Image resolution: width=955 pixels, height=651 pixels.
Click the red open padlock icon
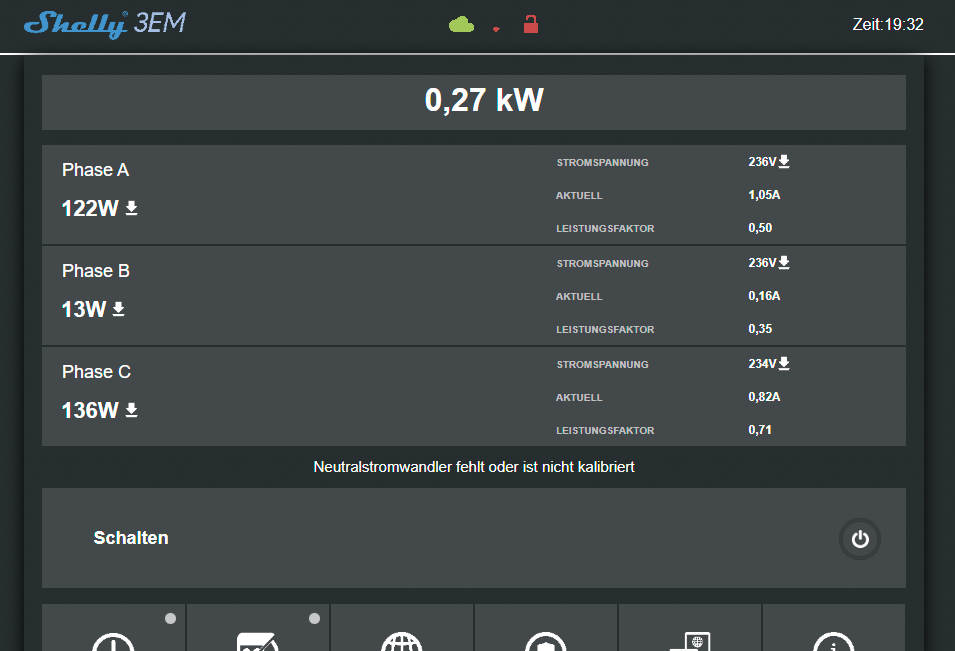(530, 24)
